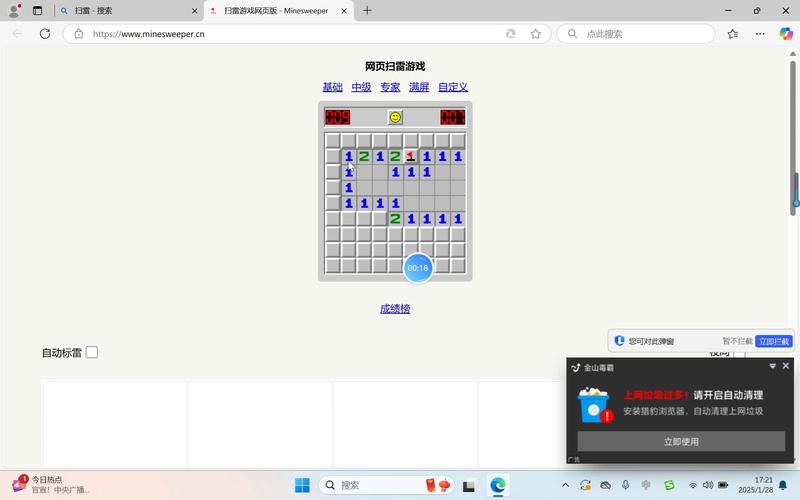This screenshot has height=500, width=800.
Task: Click the cloud sync tray icon
Action: pyautogui.click(x=606, y=485)
